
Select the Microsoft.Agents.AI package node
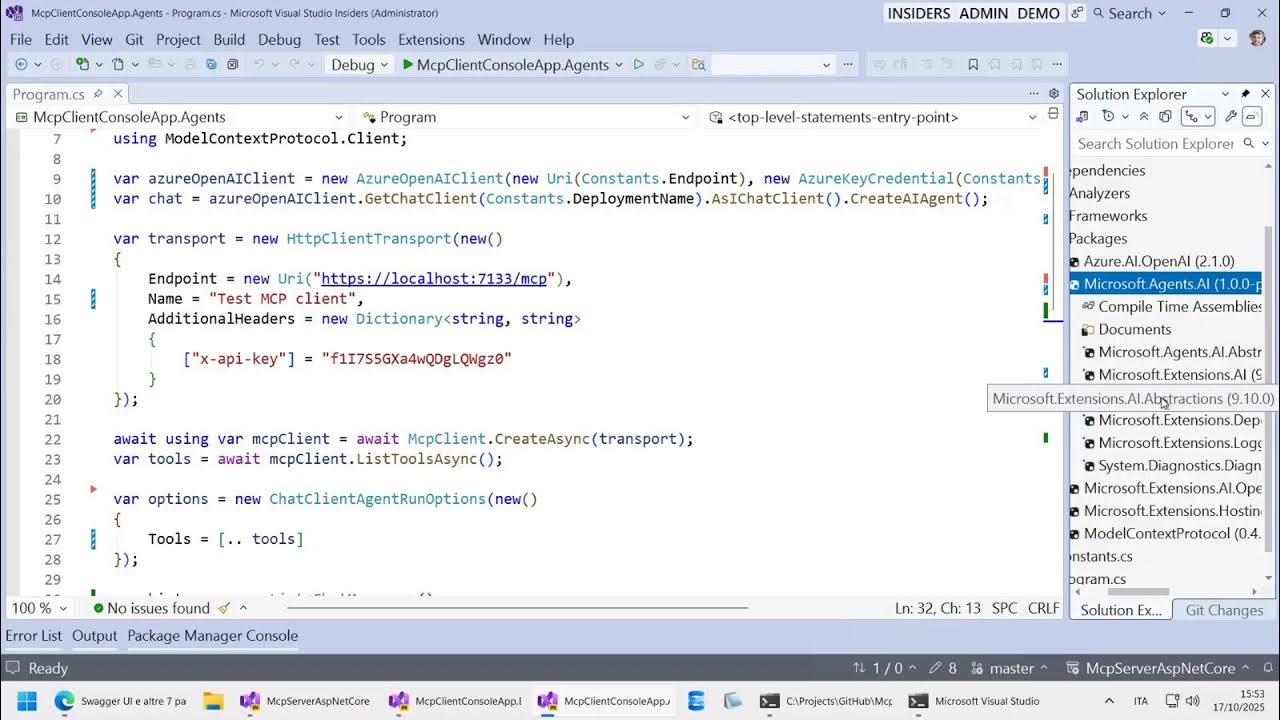(1165, 284)
